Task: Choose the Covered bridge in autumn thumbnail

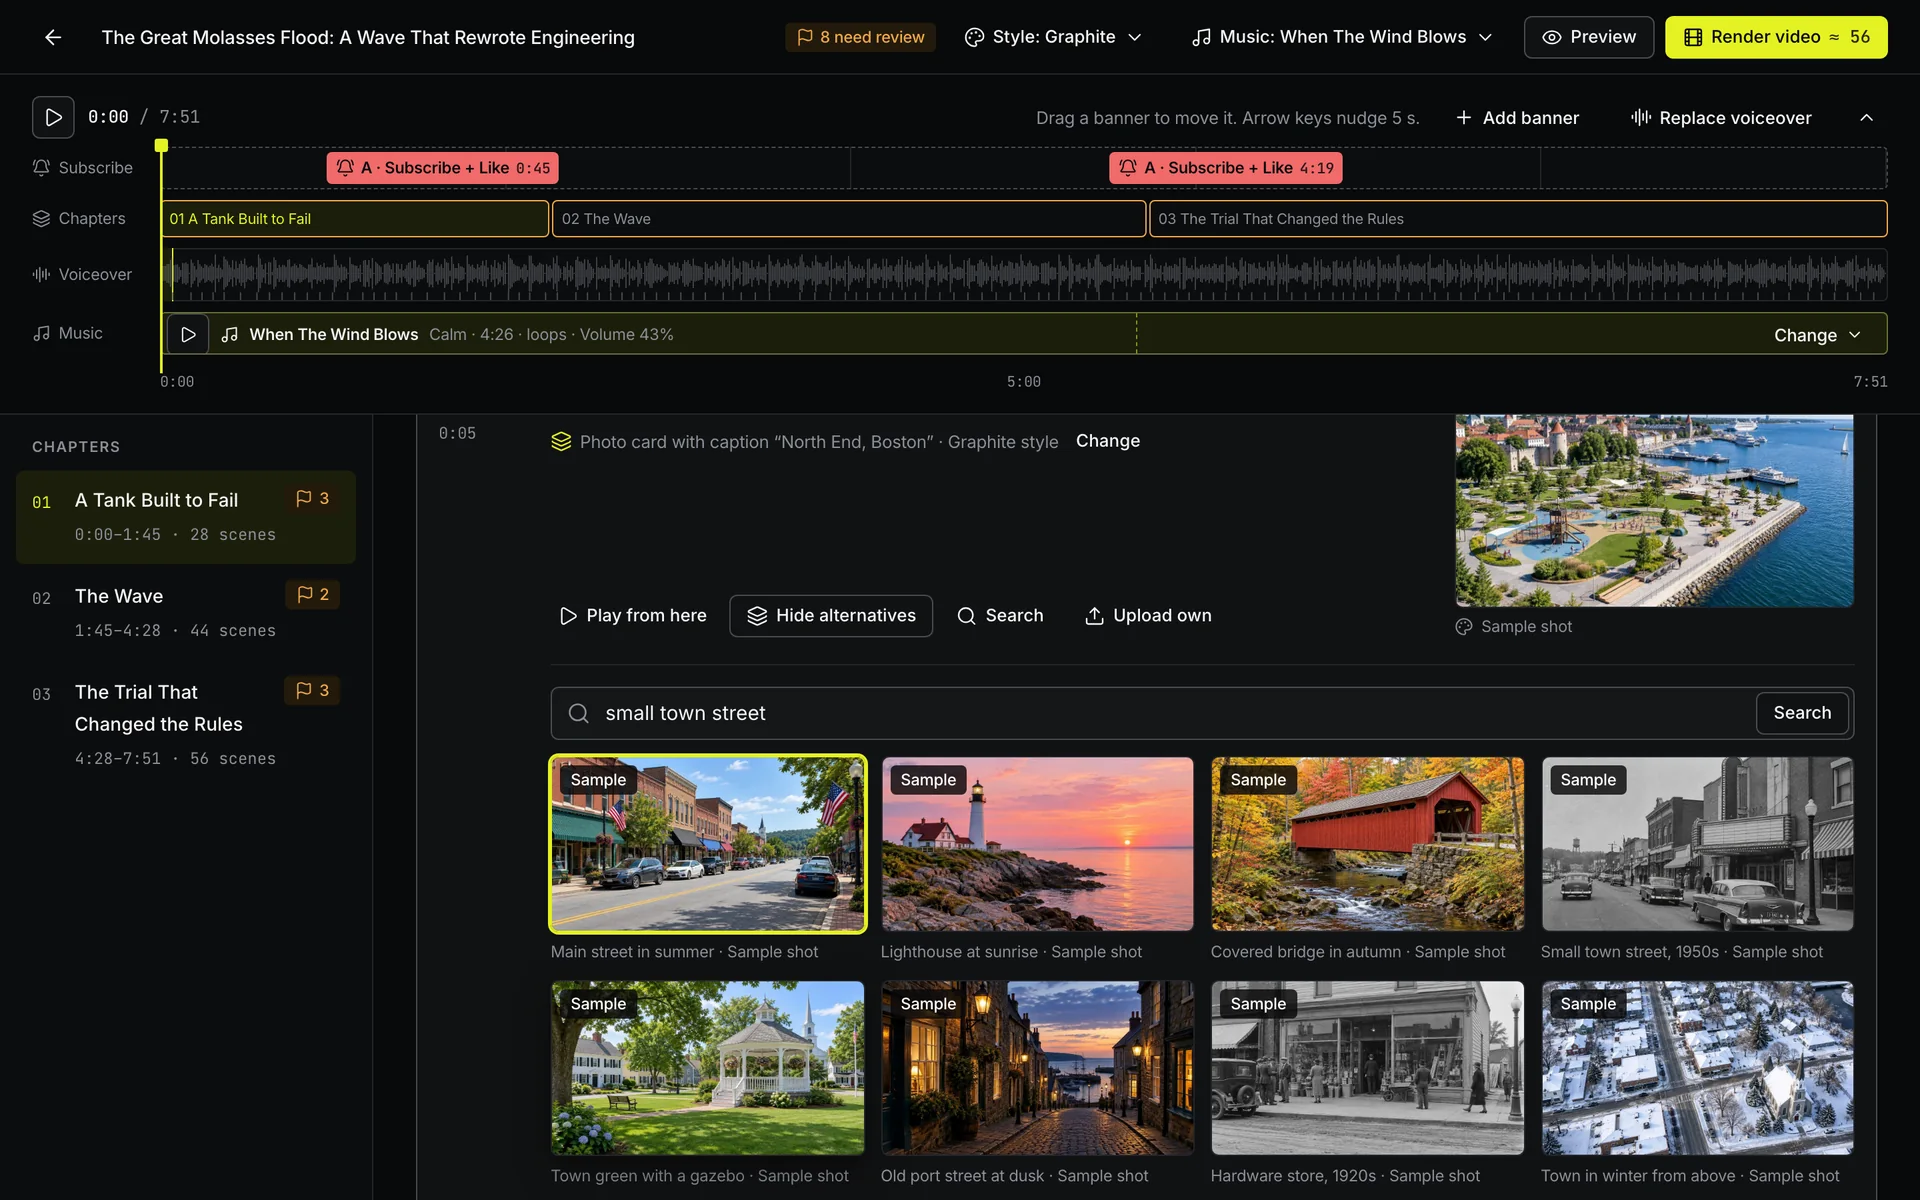Action: pos(1367,844)
